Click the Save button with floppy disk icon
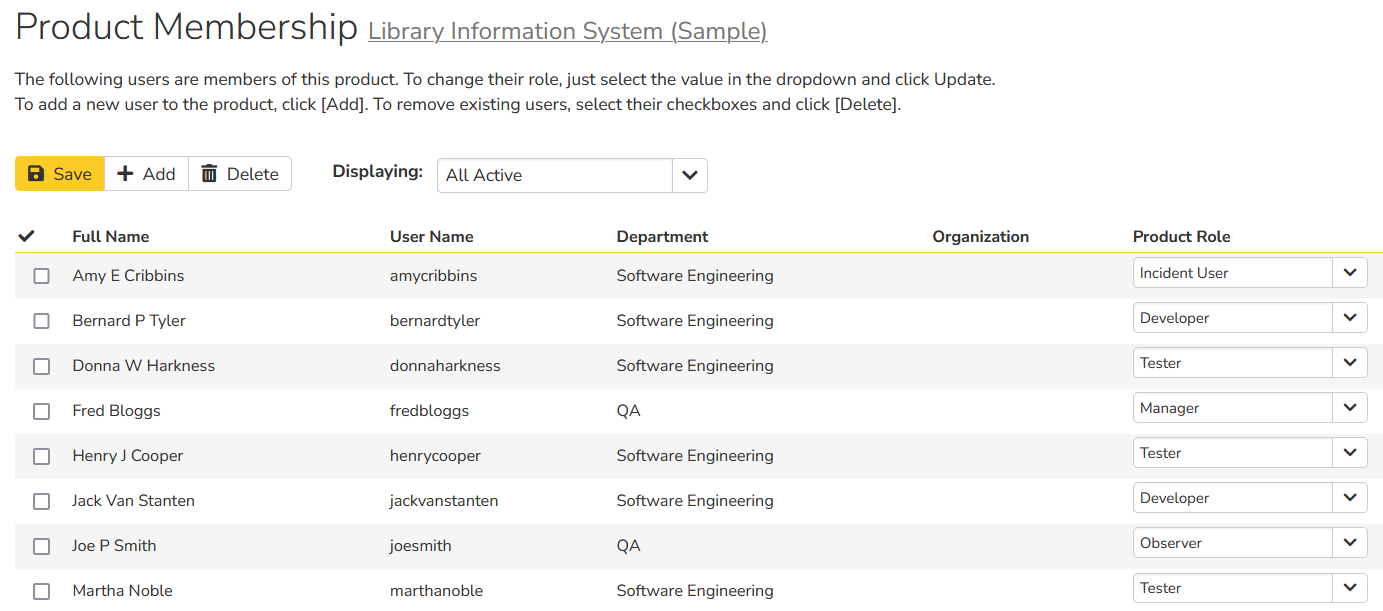The height and width of the screenshot is (611, 1383). coord(60,174)
